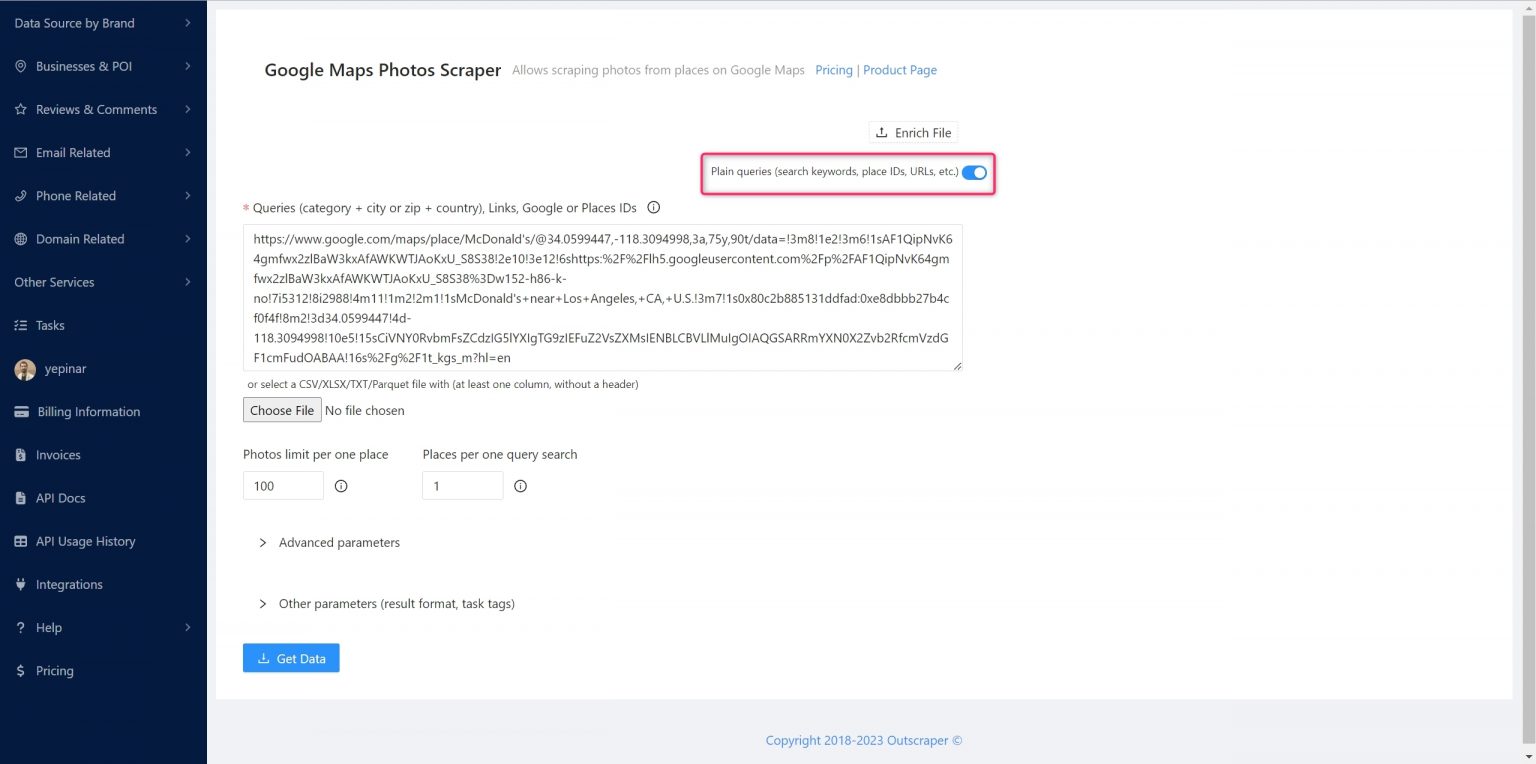Open the Data Source by Brand menu
Image resolution: width=1536 pixels, height=764 pixels.
point(72,22)
